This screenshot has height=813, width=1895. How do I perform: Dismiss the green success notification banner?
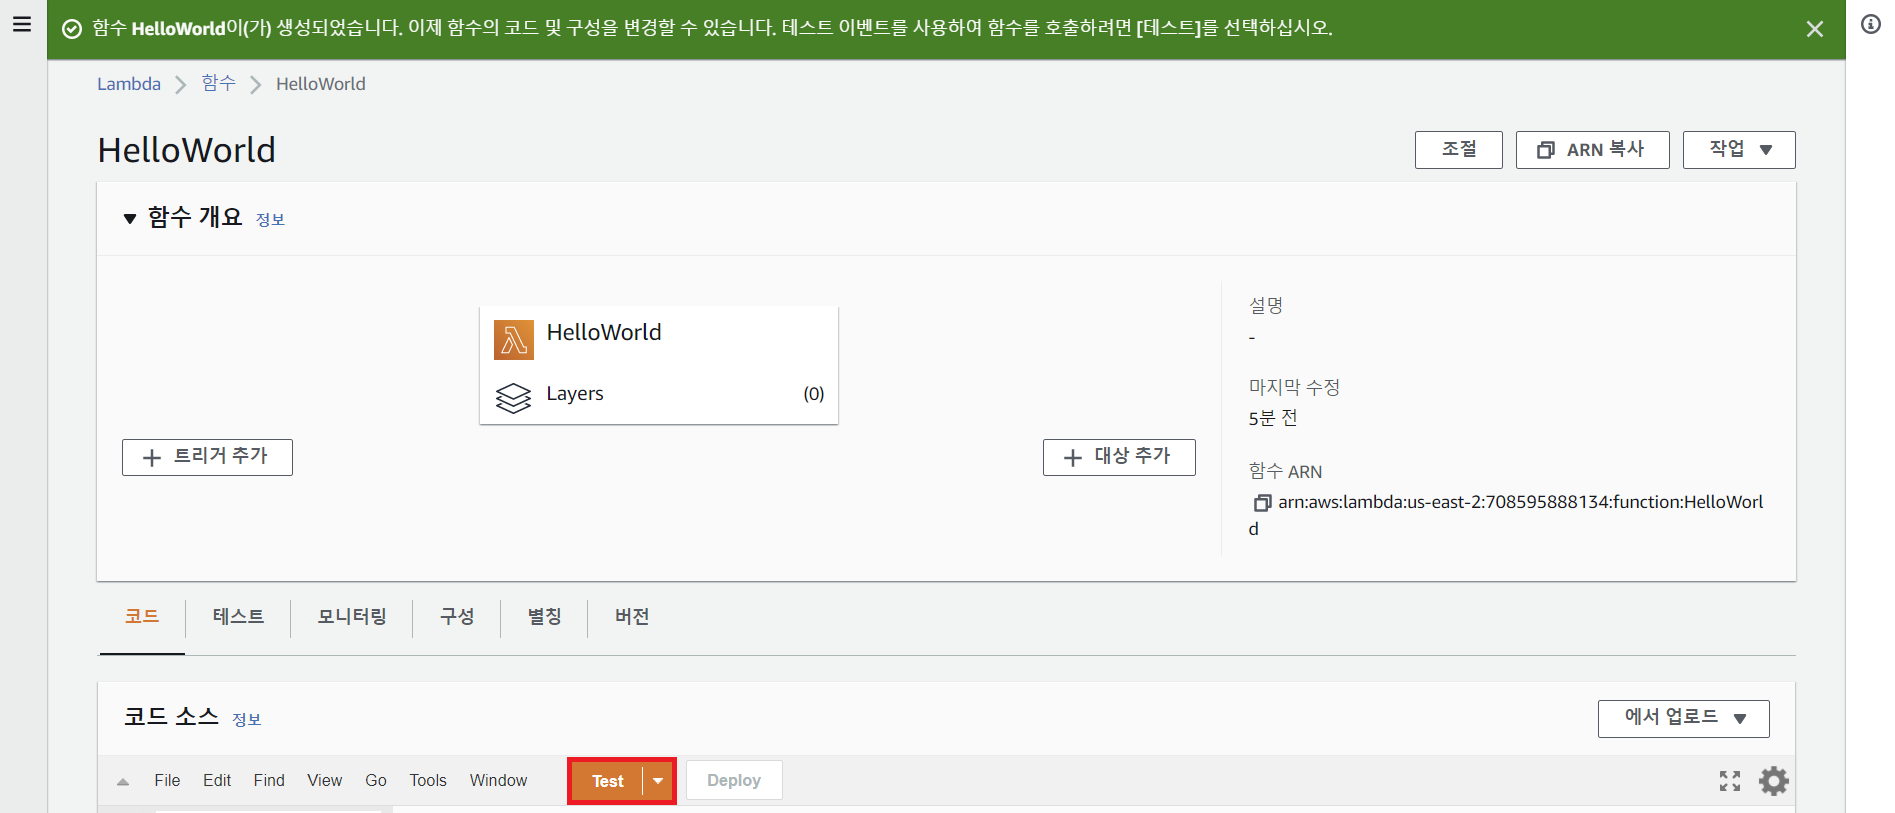pyautogui.click(x=1815, y=29)
